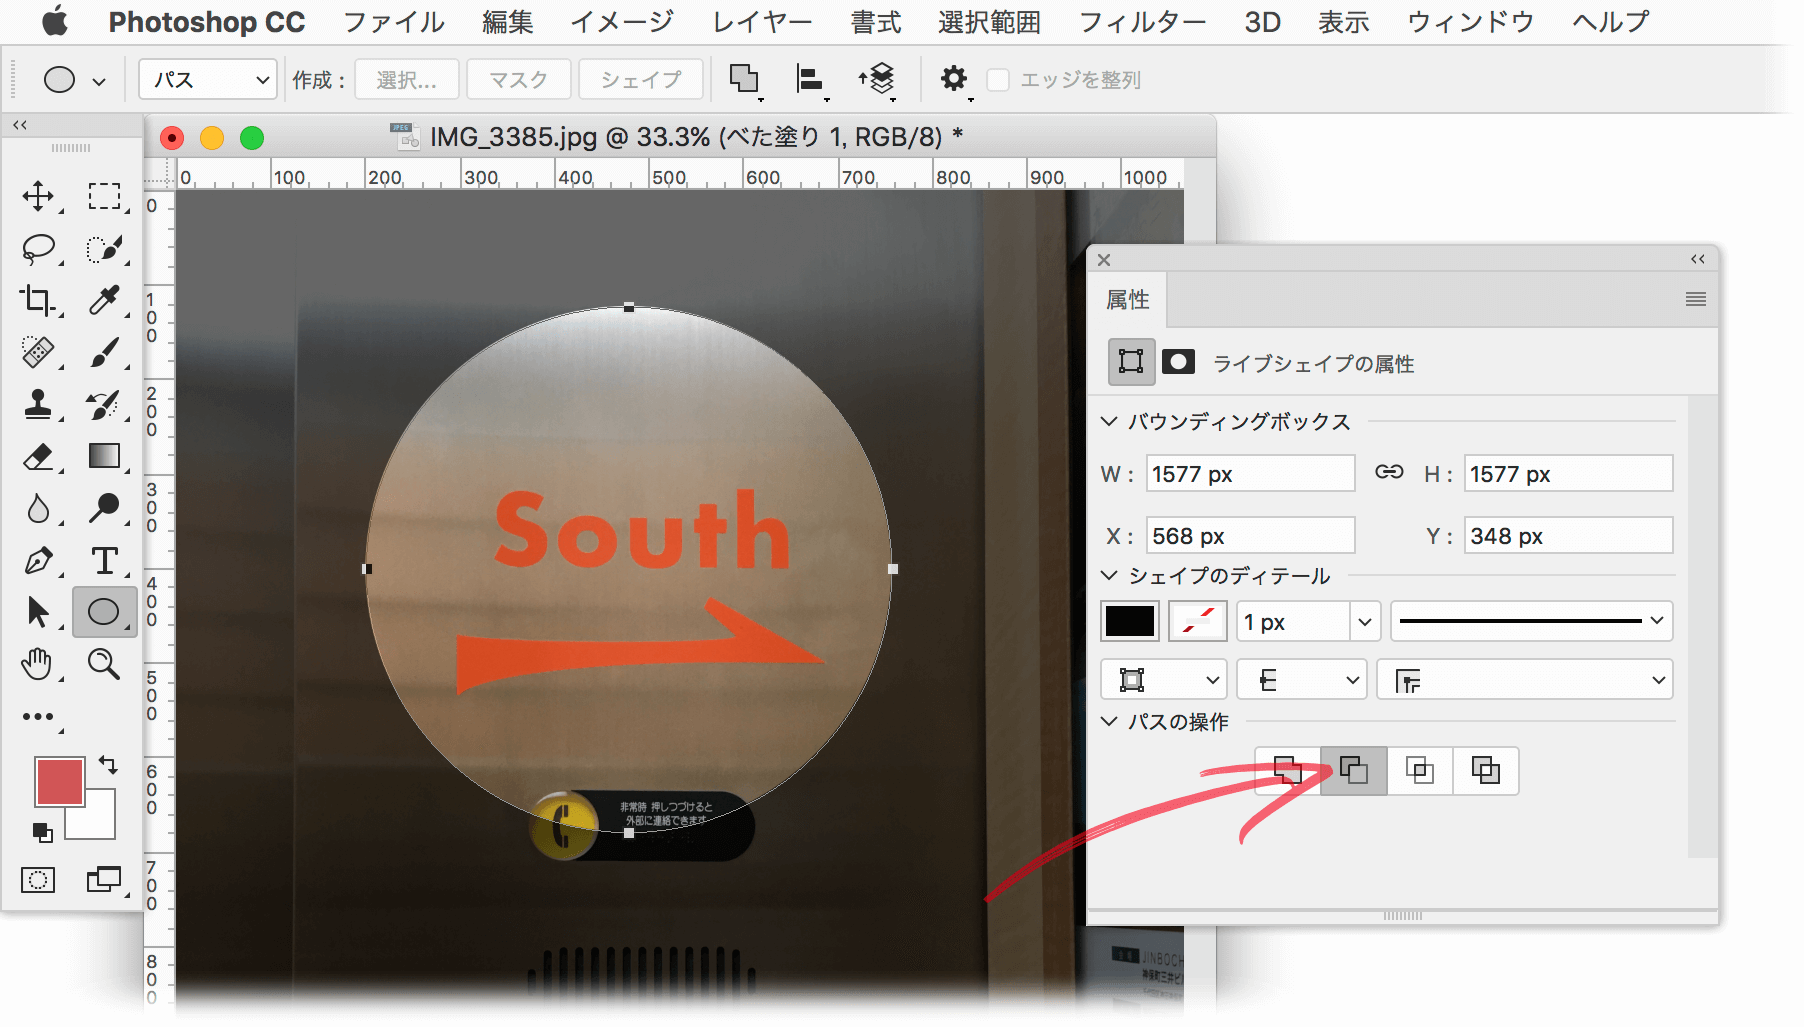Select the Type tool
Screen dimensions: 1804x1027
pos(104,560)
